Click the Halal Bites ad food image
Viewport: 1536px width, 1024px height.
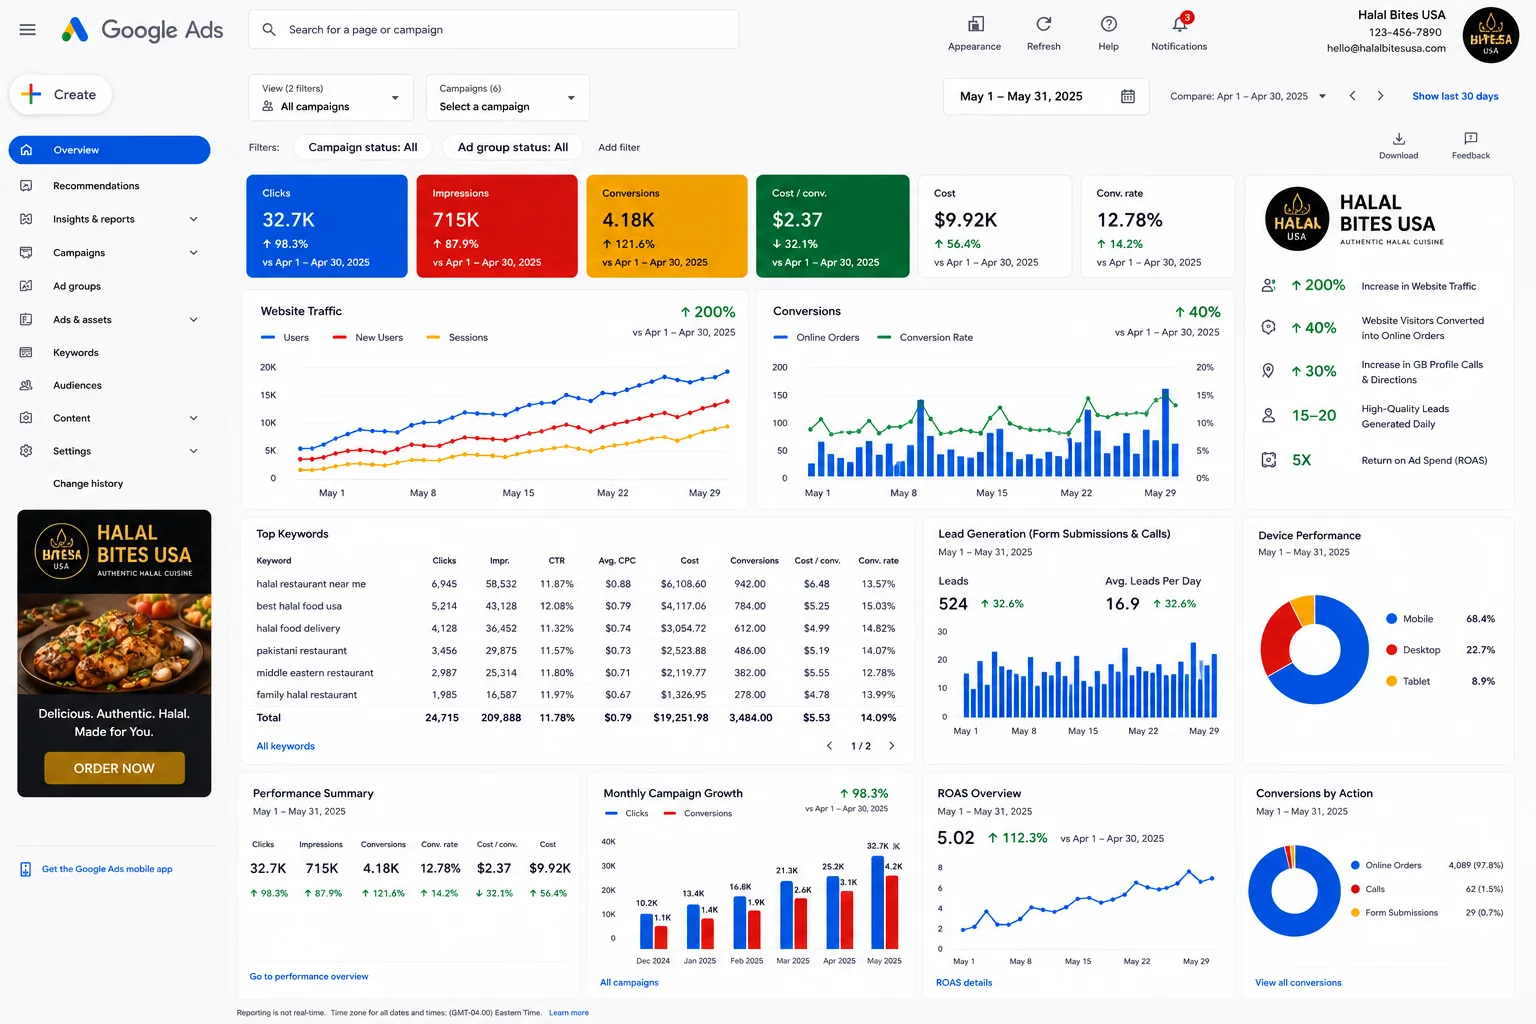pyautogui.click(x=114, y=644)
